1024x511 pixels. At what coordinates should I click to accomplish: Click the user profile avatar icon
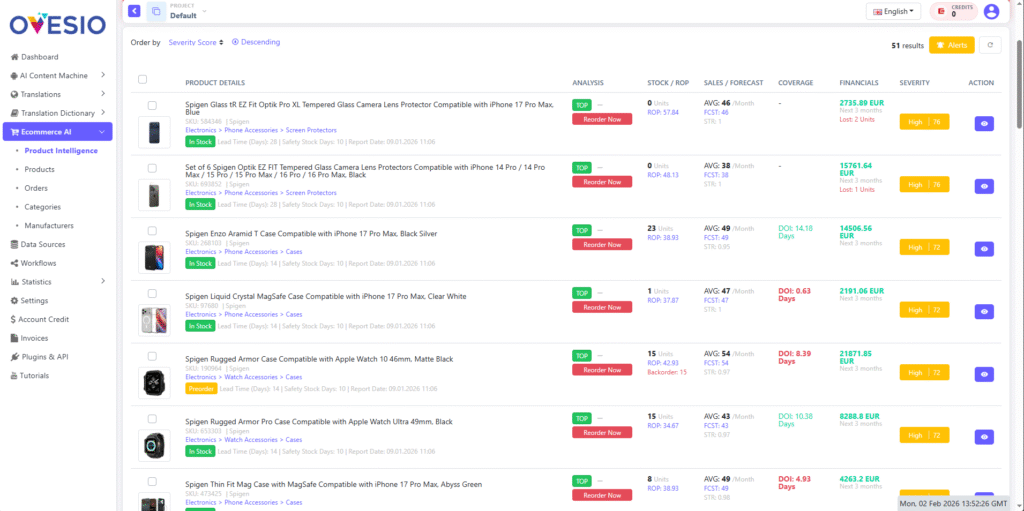point(991,12)
